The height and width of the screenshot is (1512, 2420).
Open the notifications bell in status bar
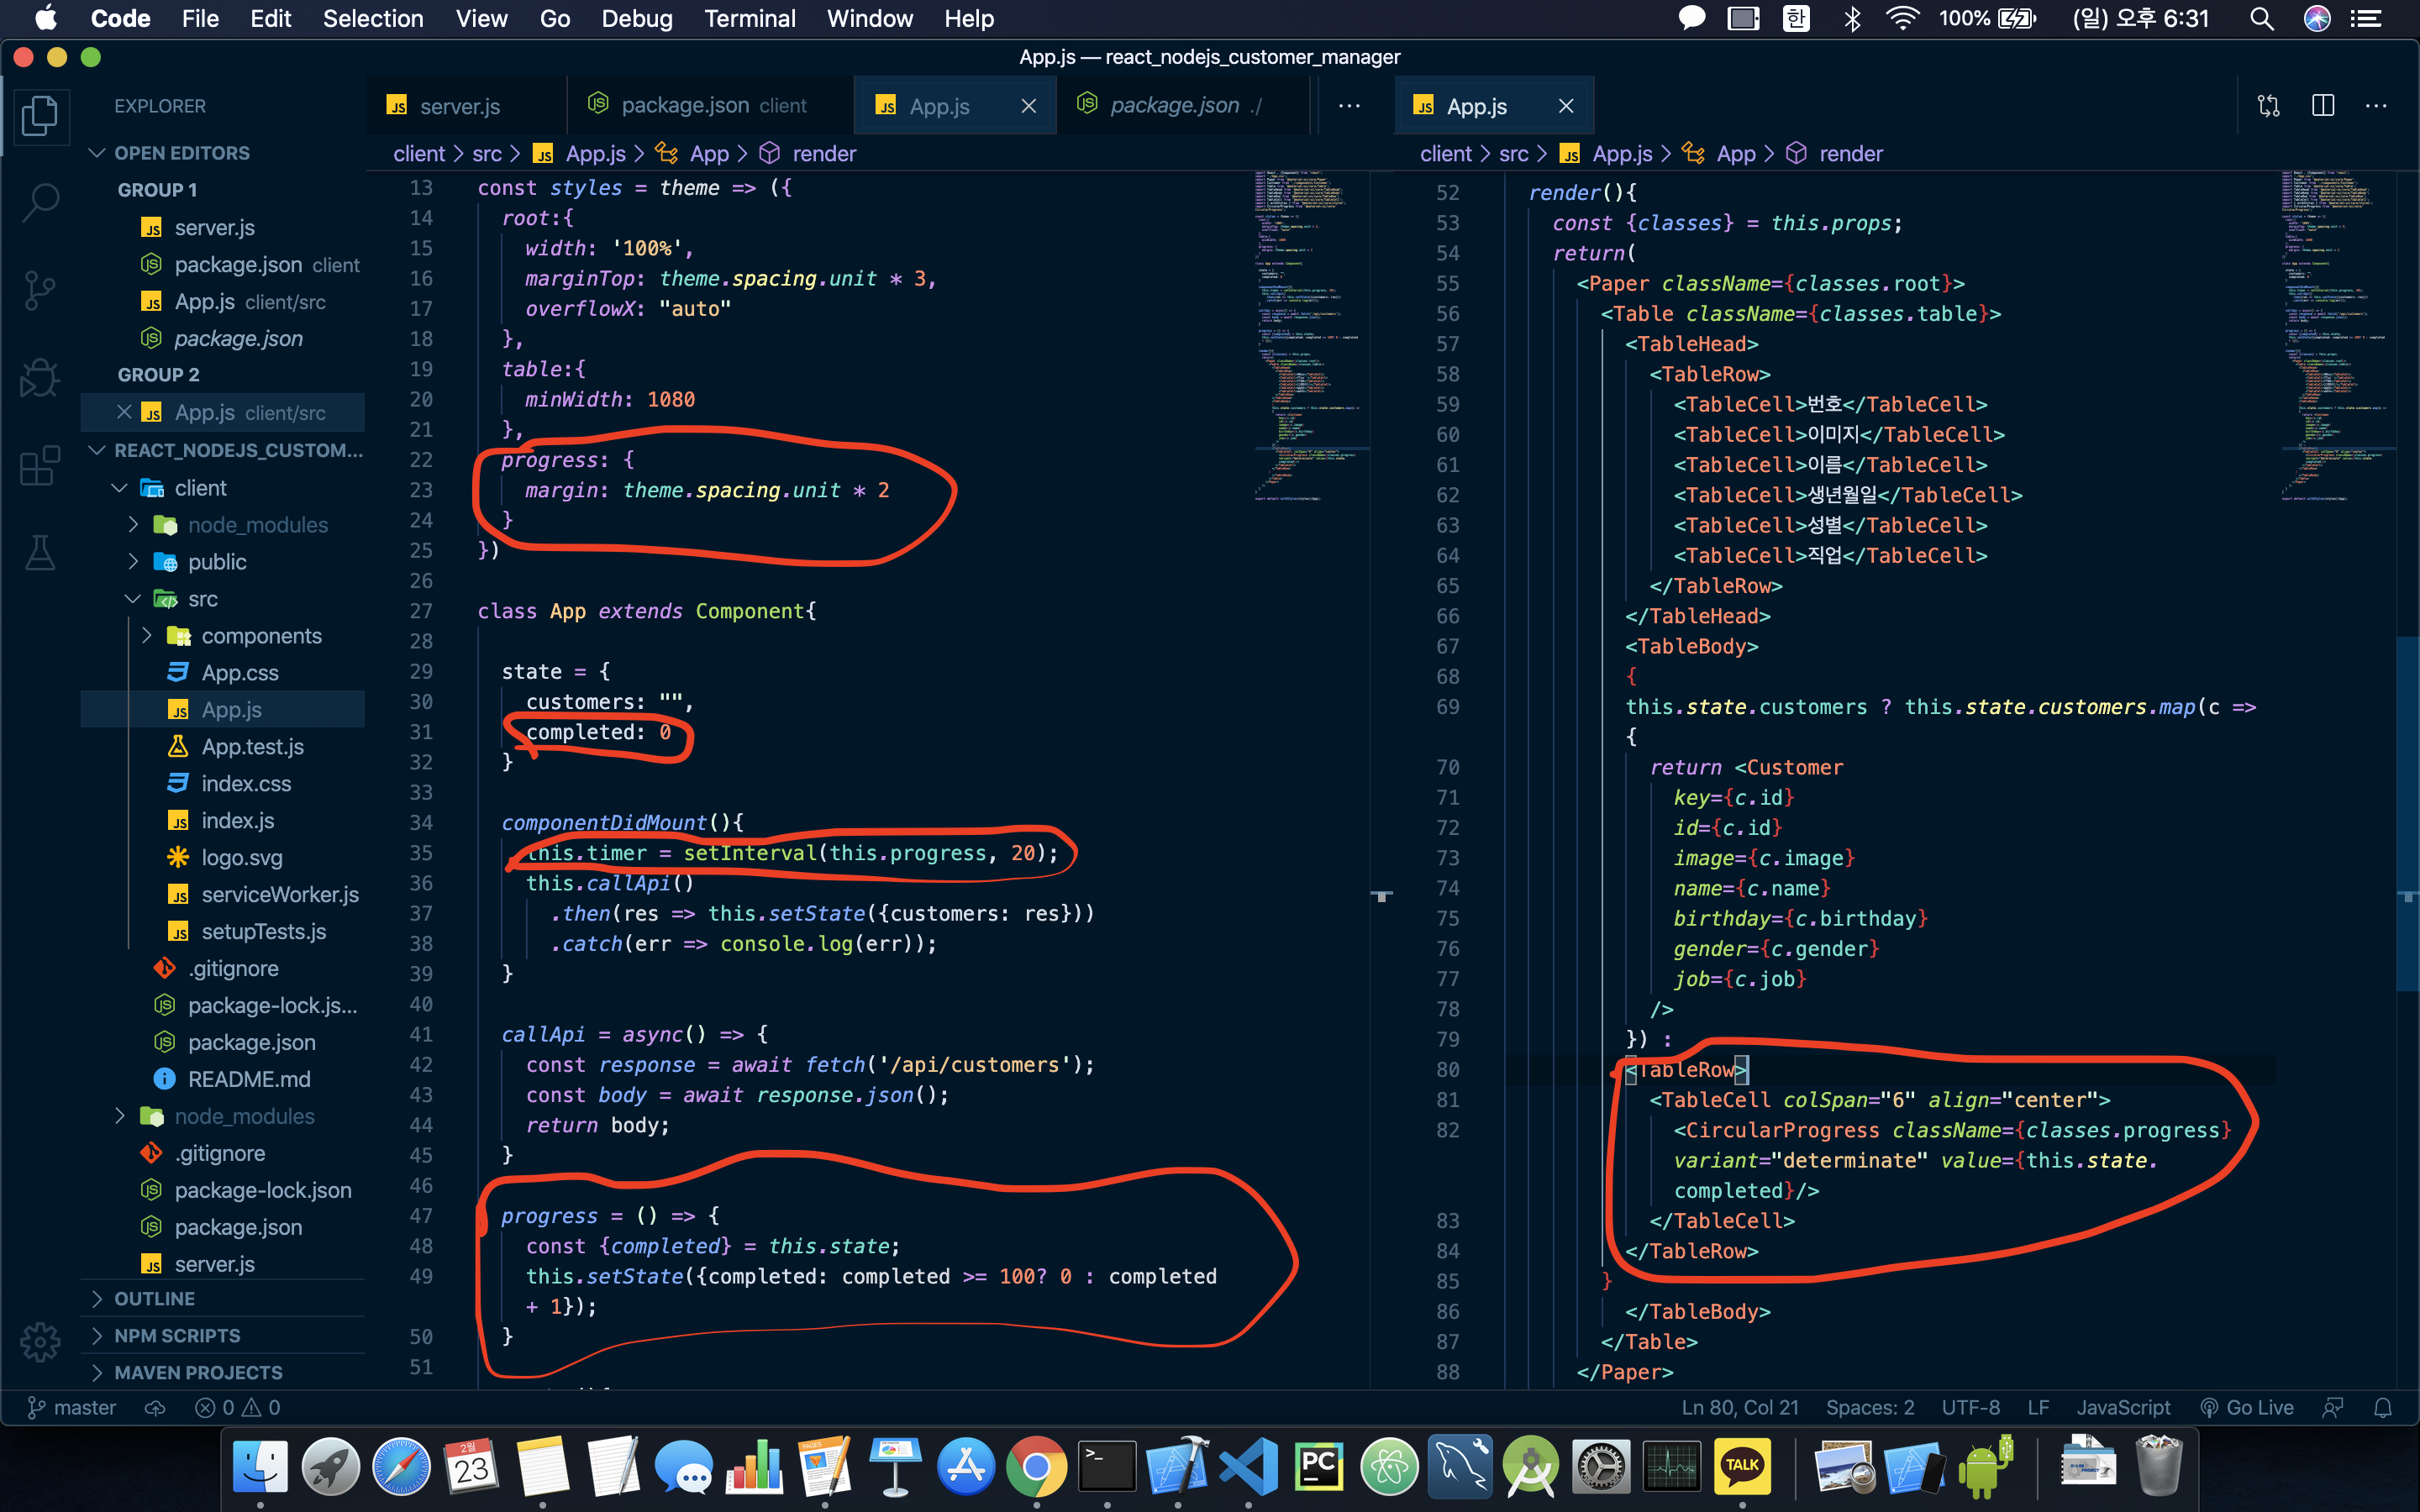tap(2383, 1408)
